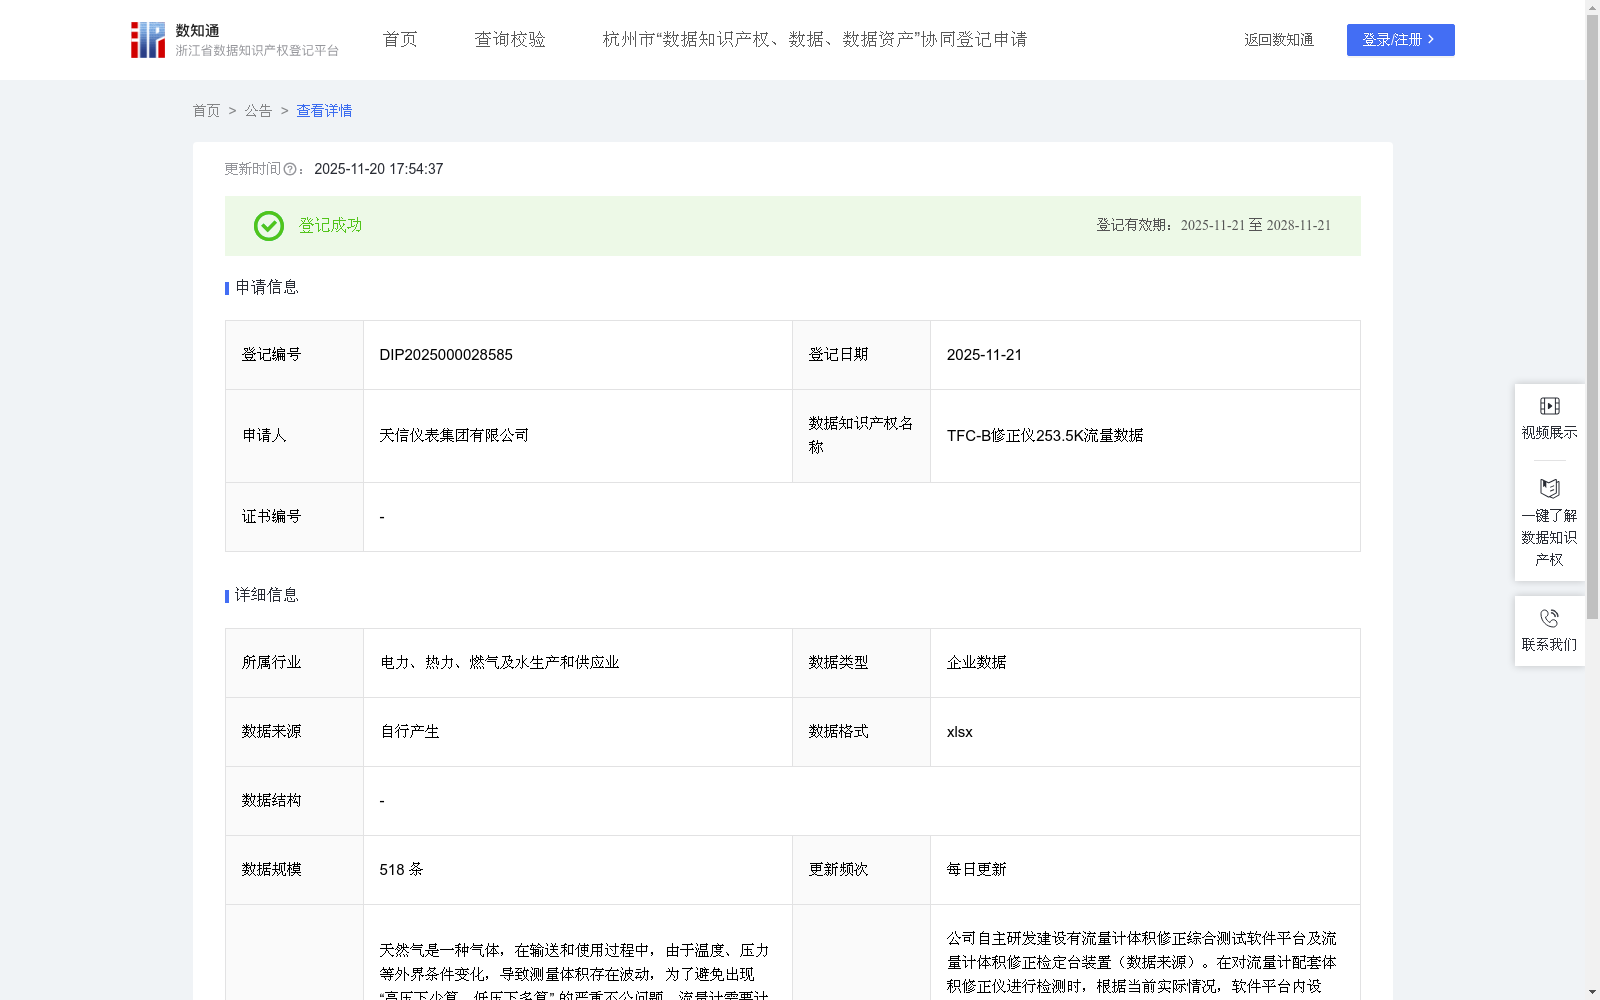Click the update time 2025-11-20 17:54:37
This screenshot has width=1600, height=1000.
(379, 170)
